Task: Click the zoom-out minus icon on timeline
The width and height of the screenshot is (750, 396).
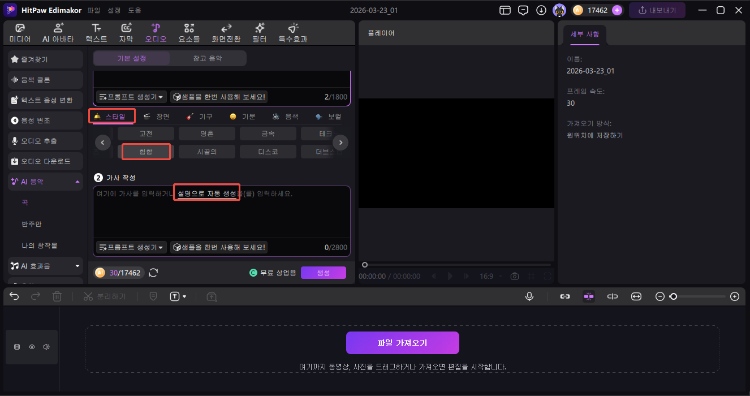Action: click(x=660, y=297)
